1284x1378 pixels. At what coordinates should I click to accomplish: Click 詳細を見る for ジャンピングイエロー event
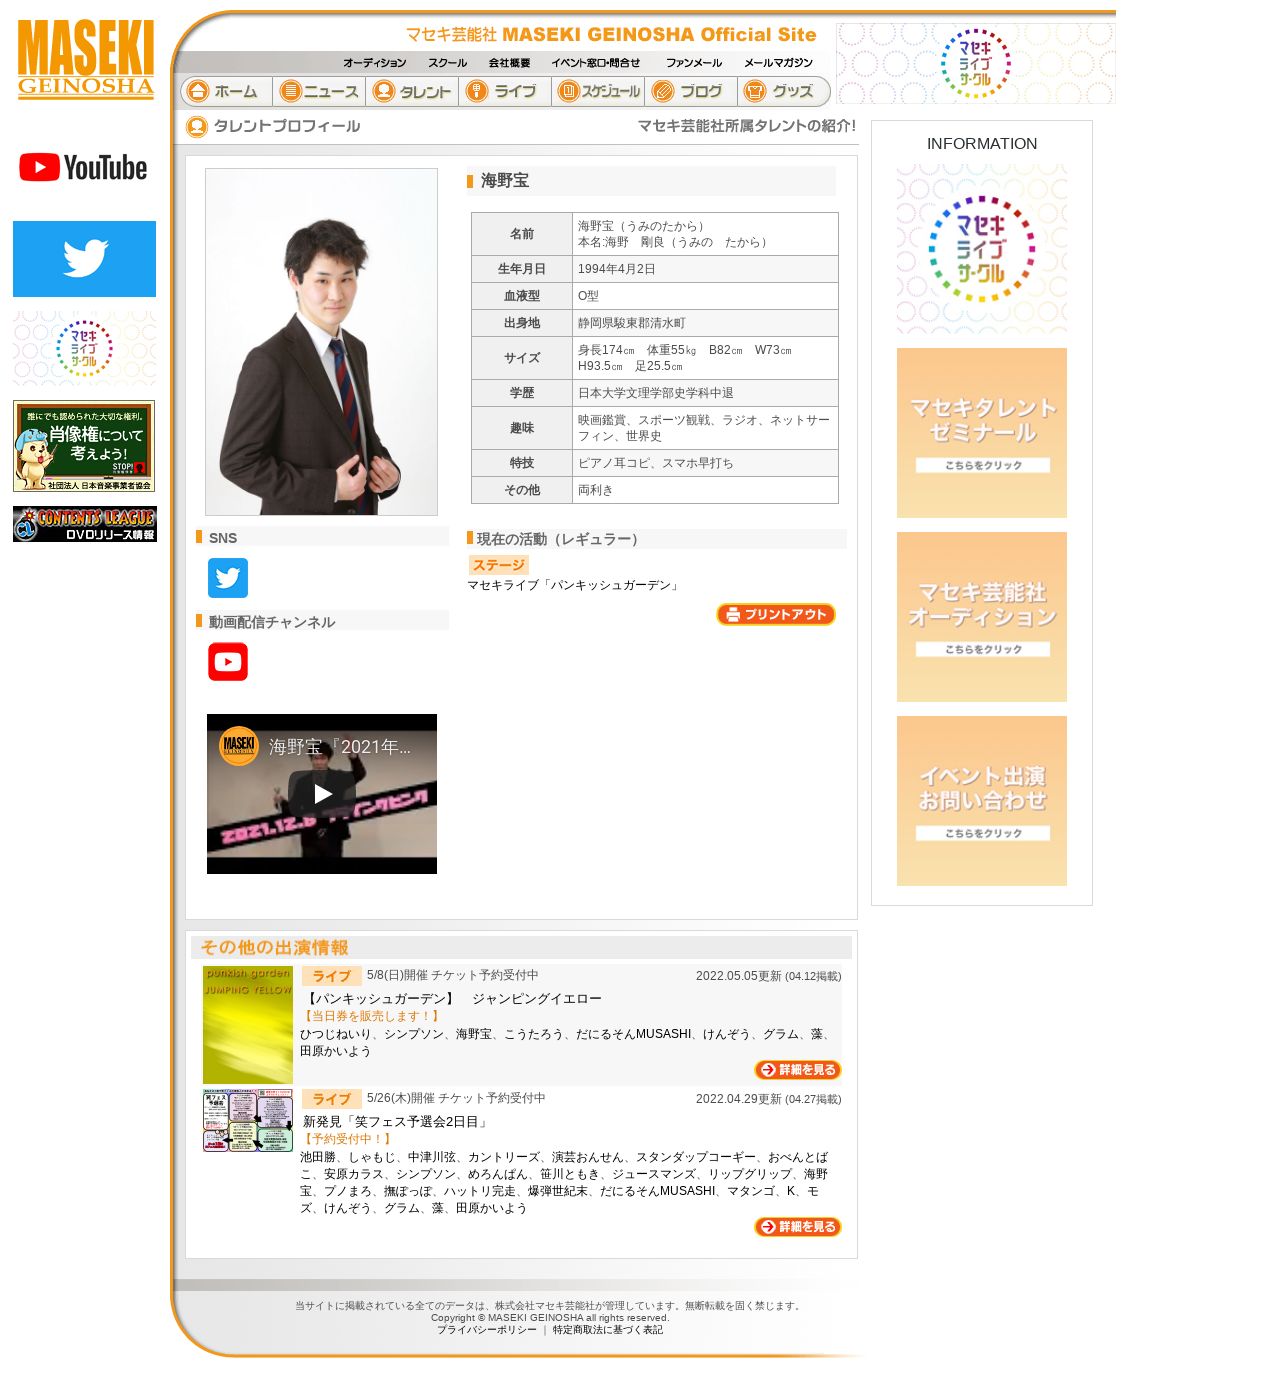tap(798, 1070)
